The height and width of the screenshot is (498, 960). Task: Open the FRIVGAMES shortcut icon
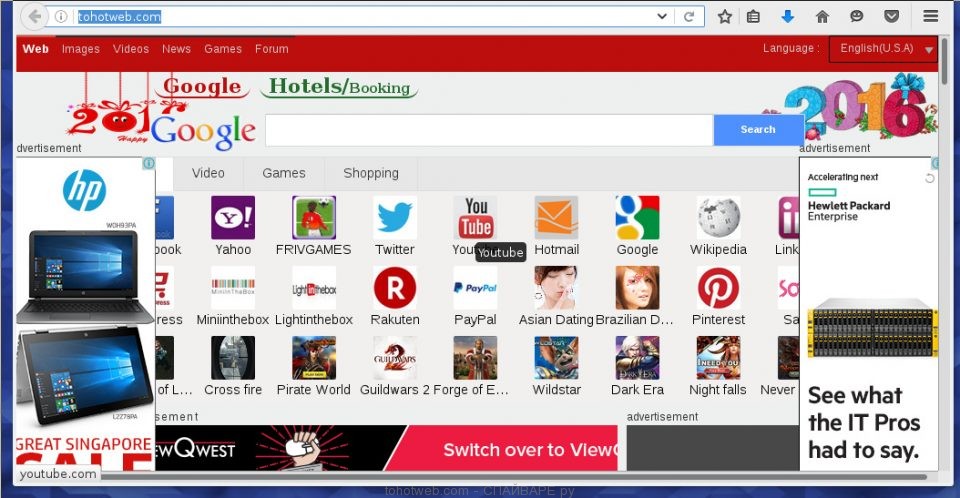click(314, 217)
